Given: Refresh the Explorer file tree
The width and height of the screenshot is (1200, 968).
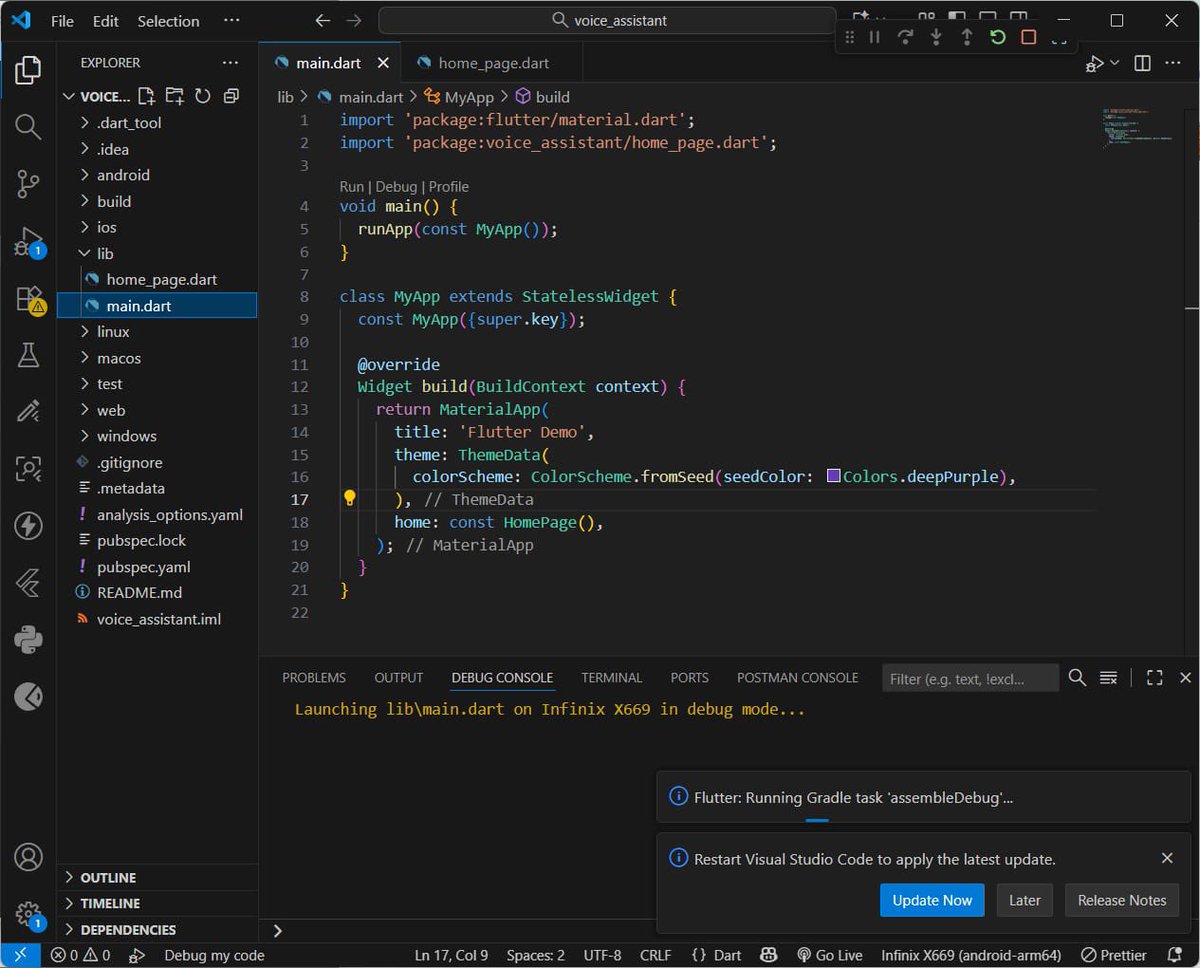Looking at the screenshot, I should pyautogui.click(x=203, y=97).
